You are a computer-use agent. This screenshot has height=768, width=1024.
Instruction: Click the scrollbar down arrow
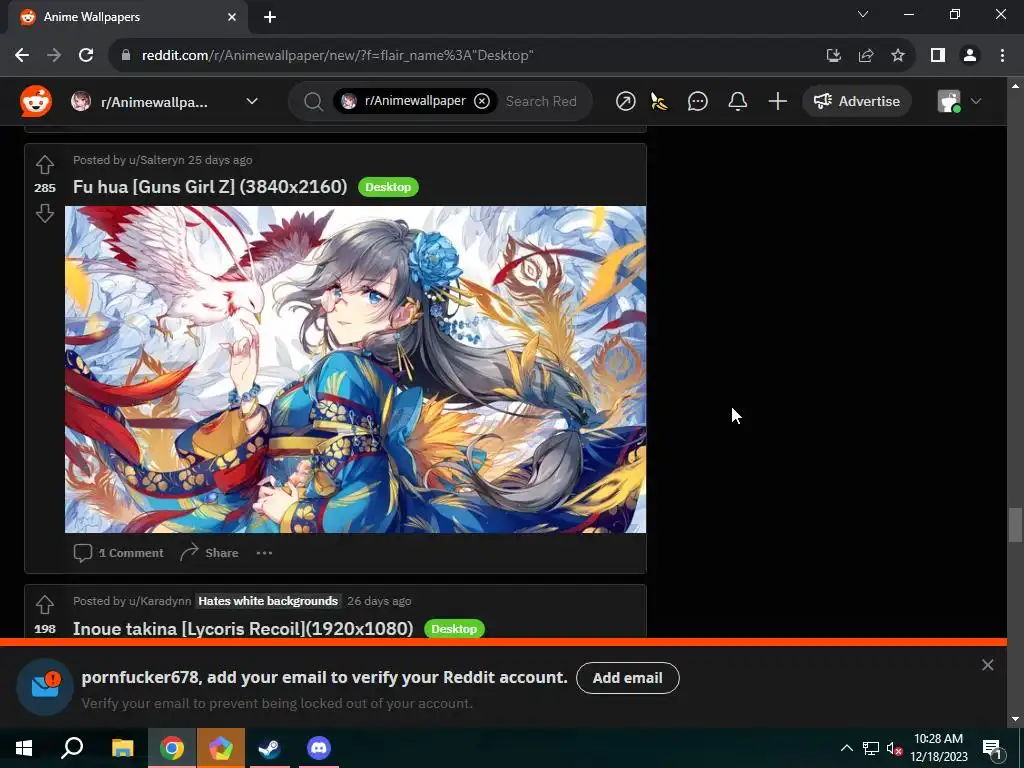(x=1015, y=719)
